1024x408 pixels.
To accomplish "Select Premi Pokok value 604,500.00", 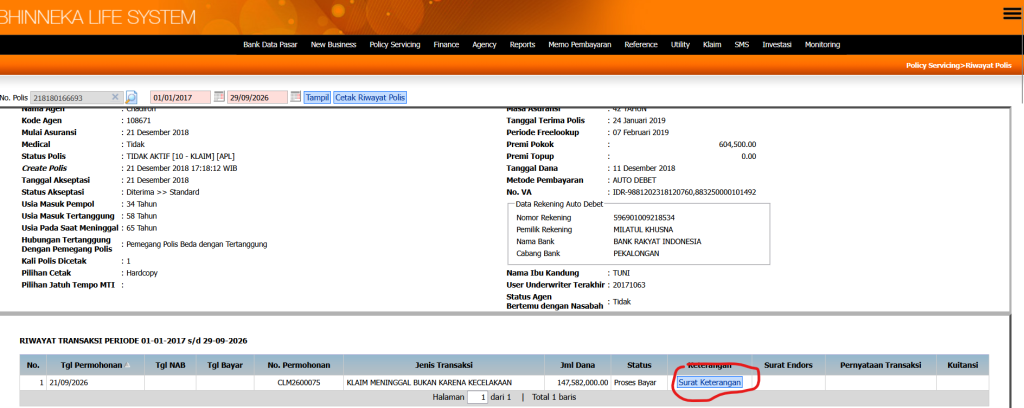I will pos(737,144).
